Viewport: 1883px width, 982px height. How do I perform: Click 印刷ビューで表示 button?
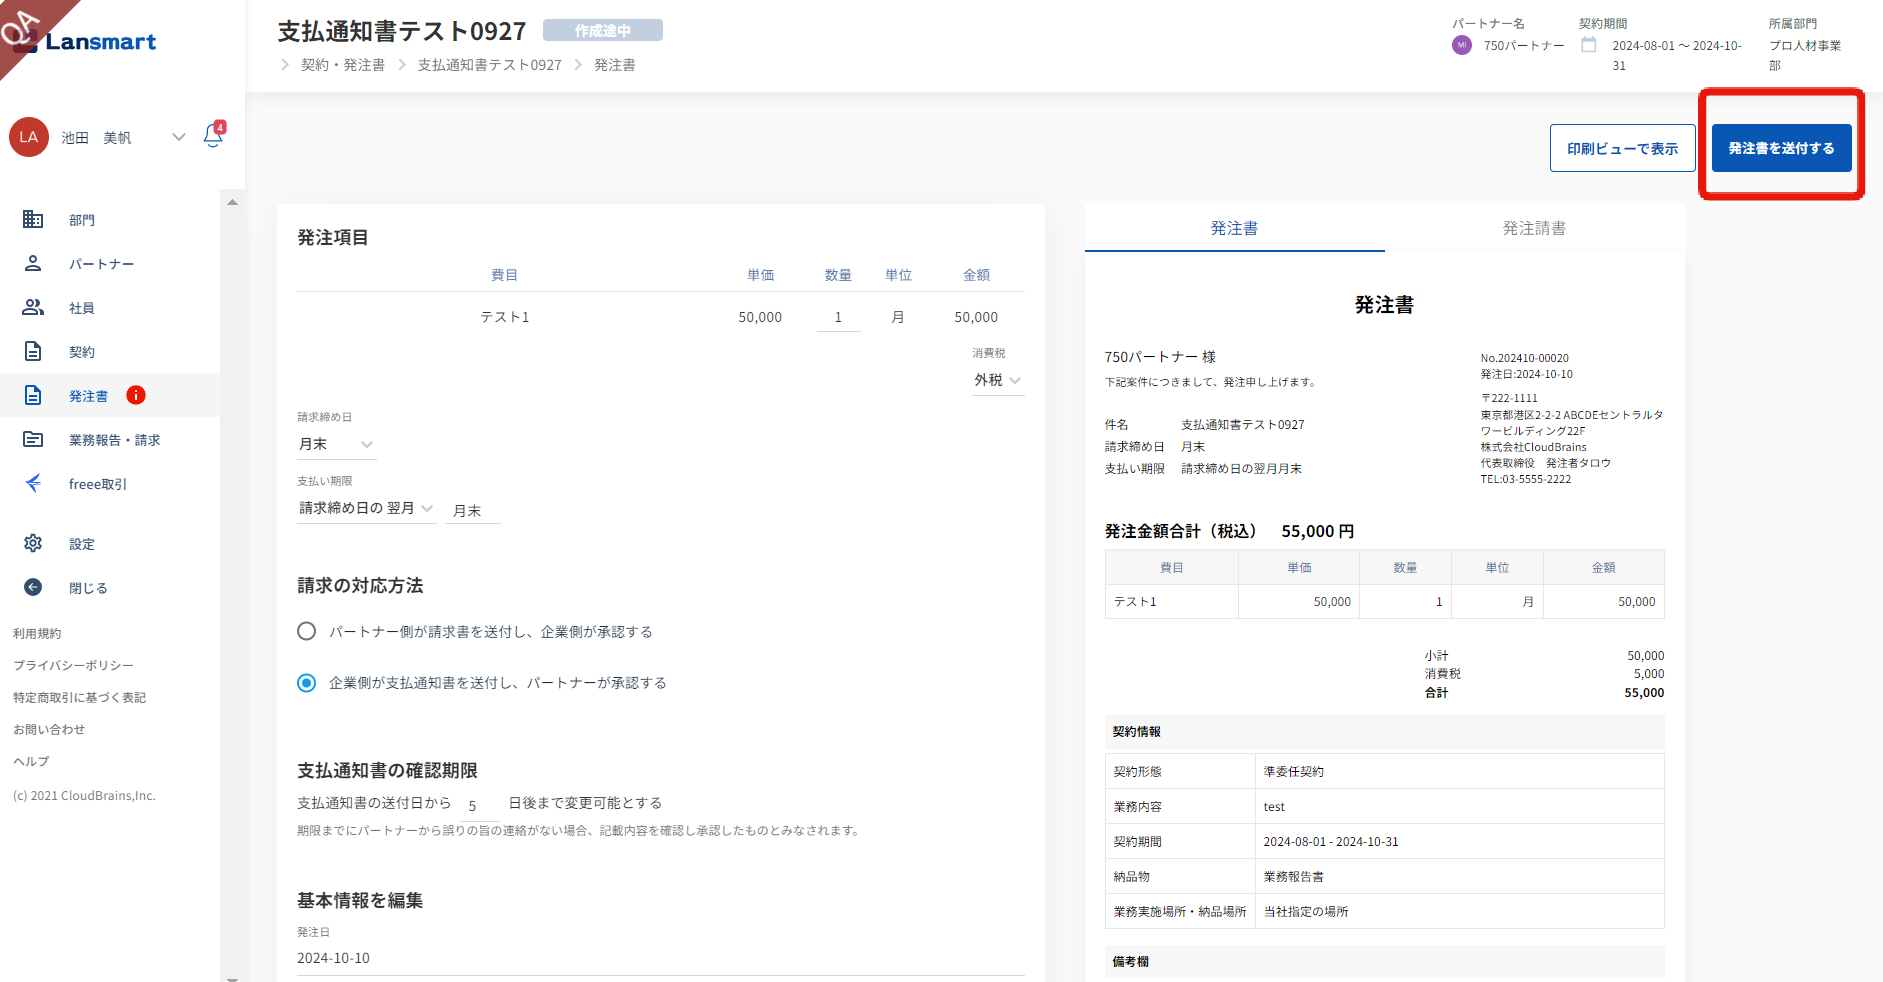[x=1622, y=148]
